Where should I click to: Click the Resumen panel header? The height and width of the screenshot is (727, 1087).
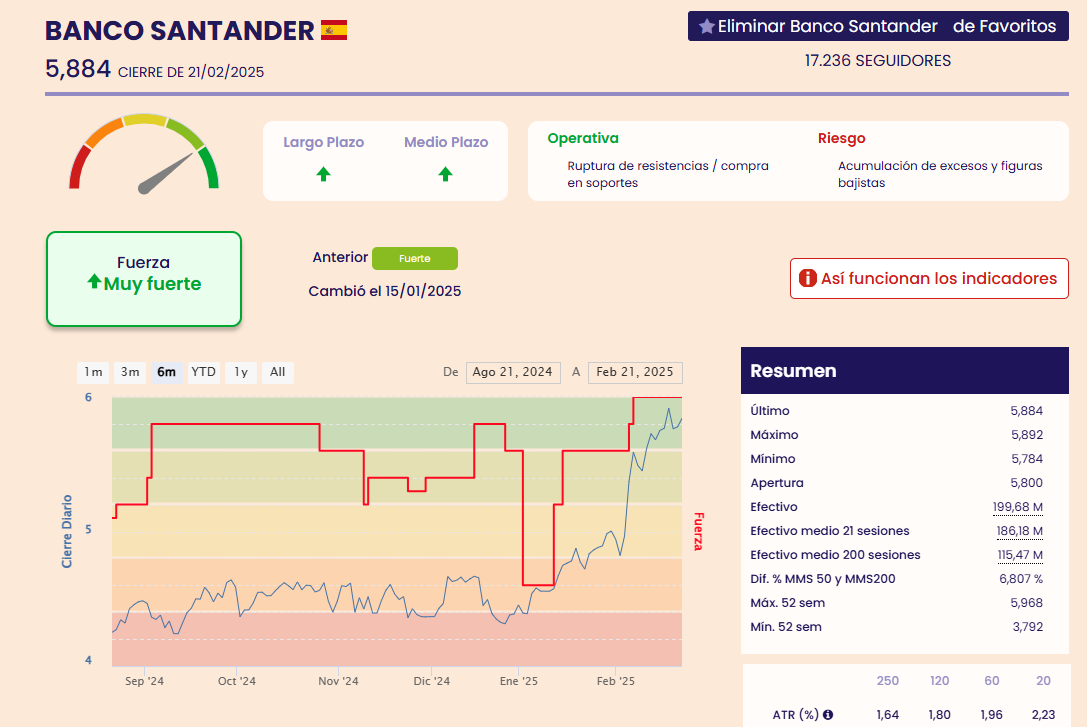(x=905, y=371)
